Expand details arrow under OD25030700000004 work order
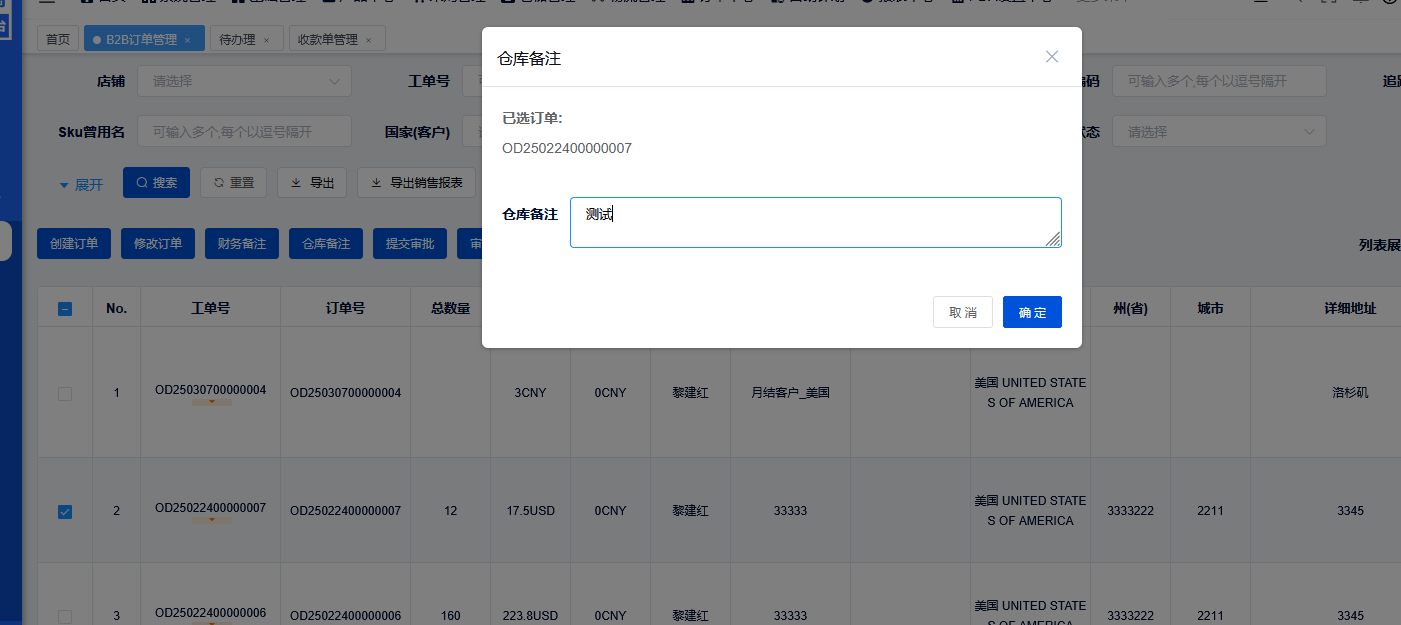 pos(211,403)
